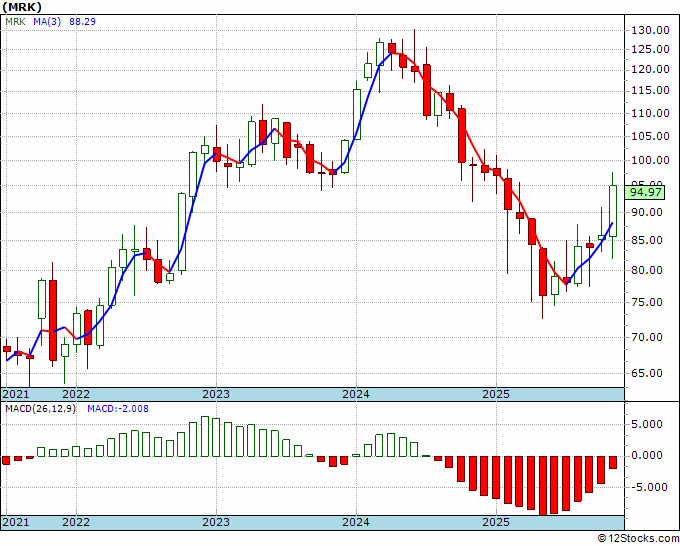Click the 75.00 price axis label
The width and height of the screenshot is (680, 546).
(647, 302)
